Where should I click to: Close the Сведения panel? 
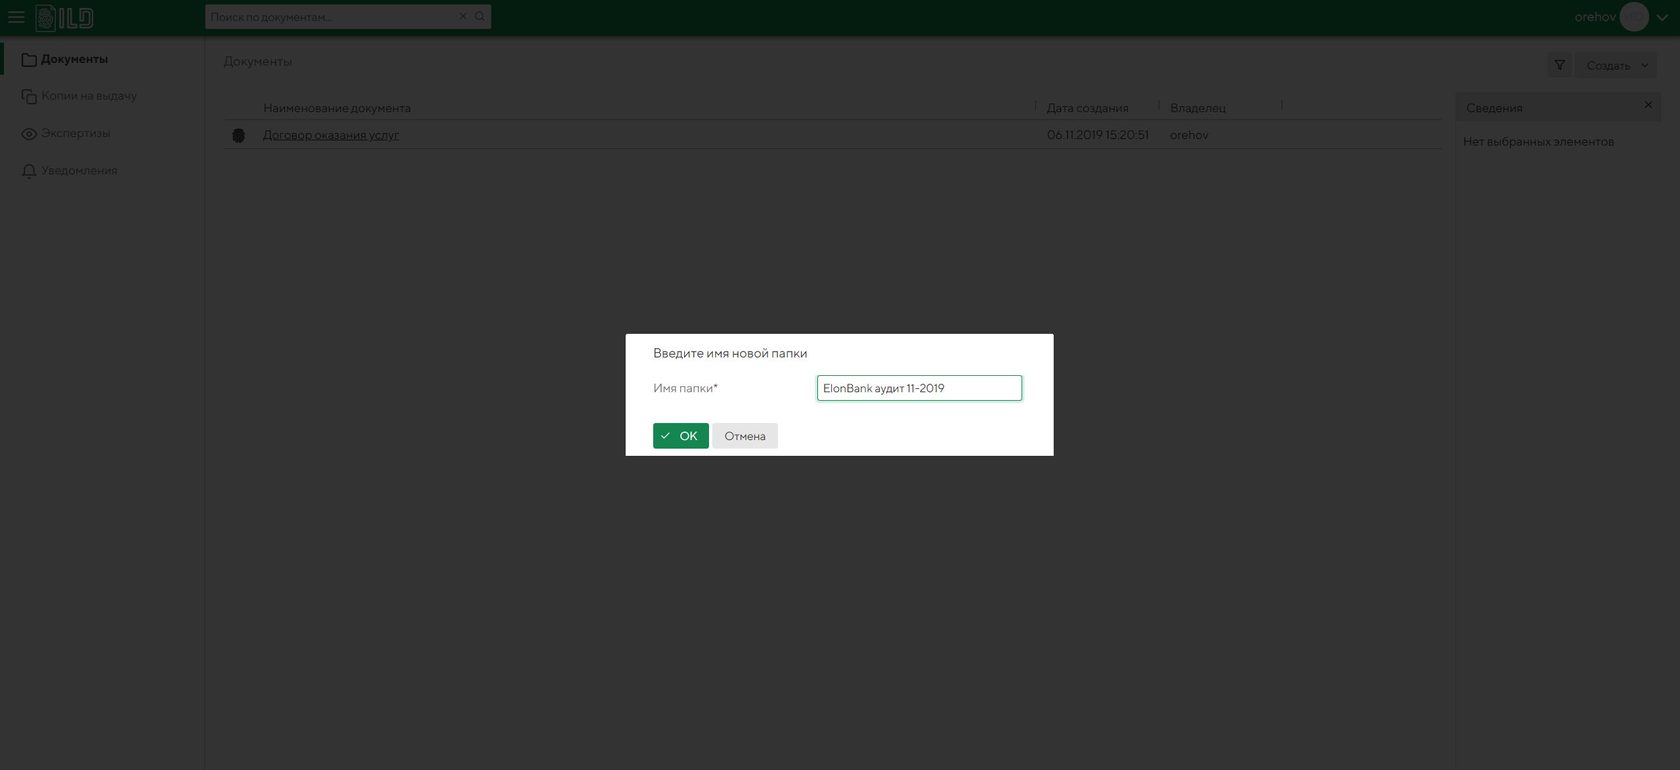pyautogui.click(x=1648, y=105)
